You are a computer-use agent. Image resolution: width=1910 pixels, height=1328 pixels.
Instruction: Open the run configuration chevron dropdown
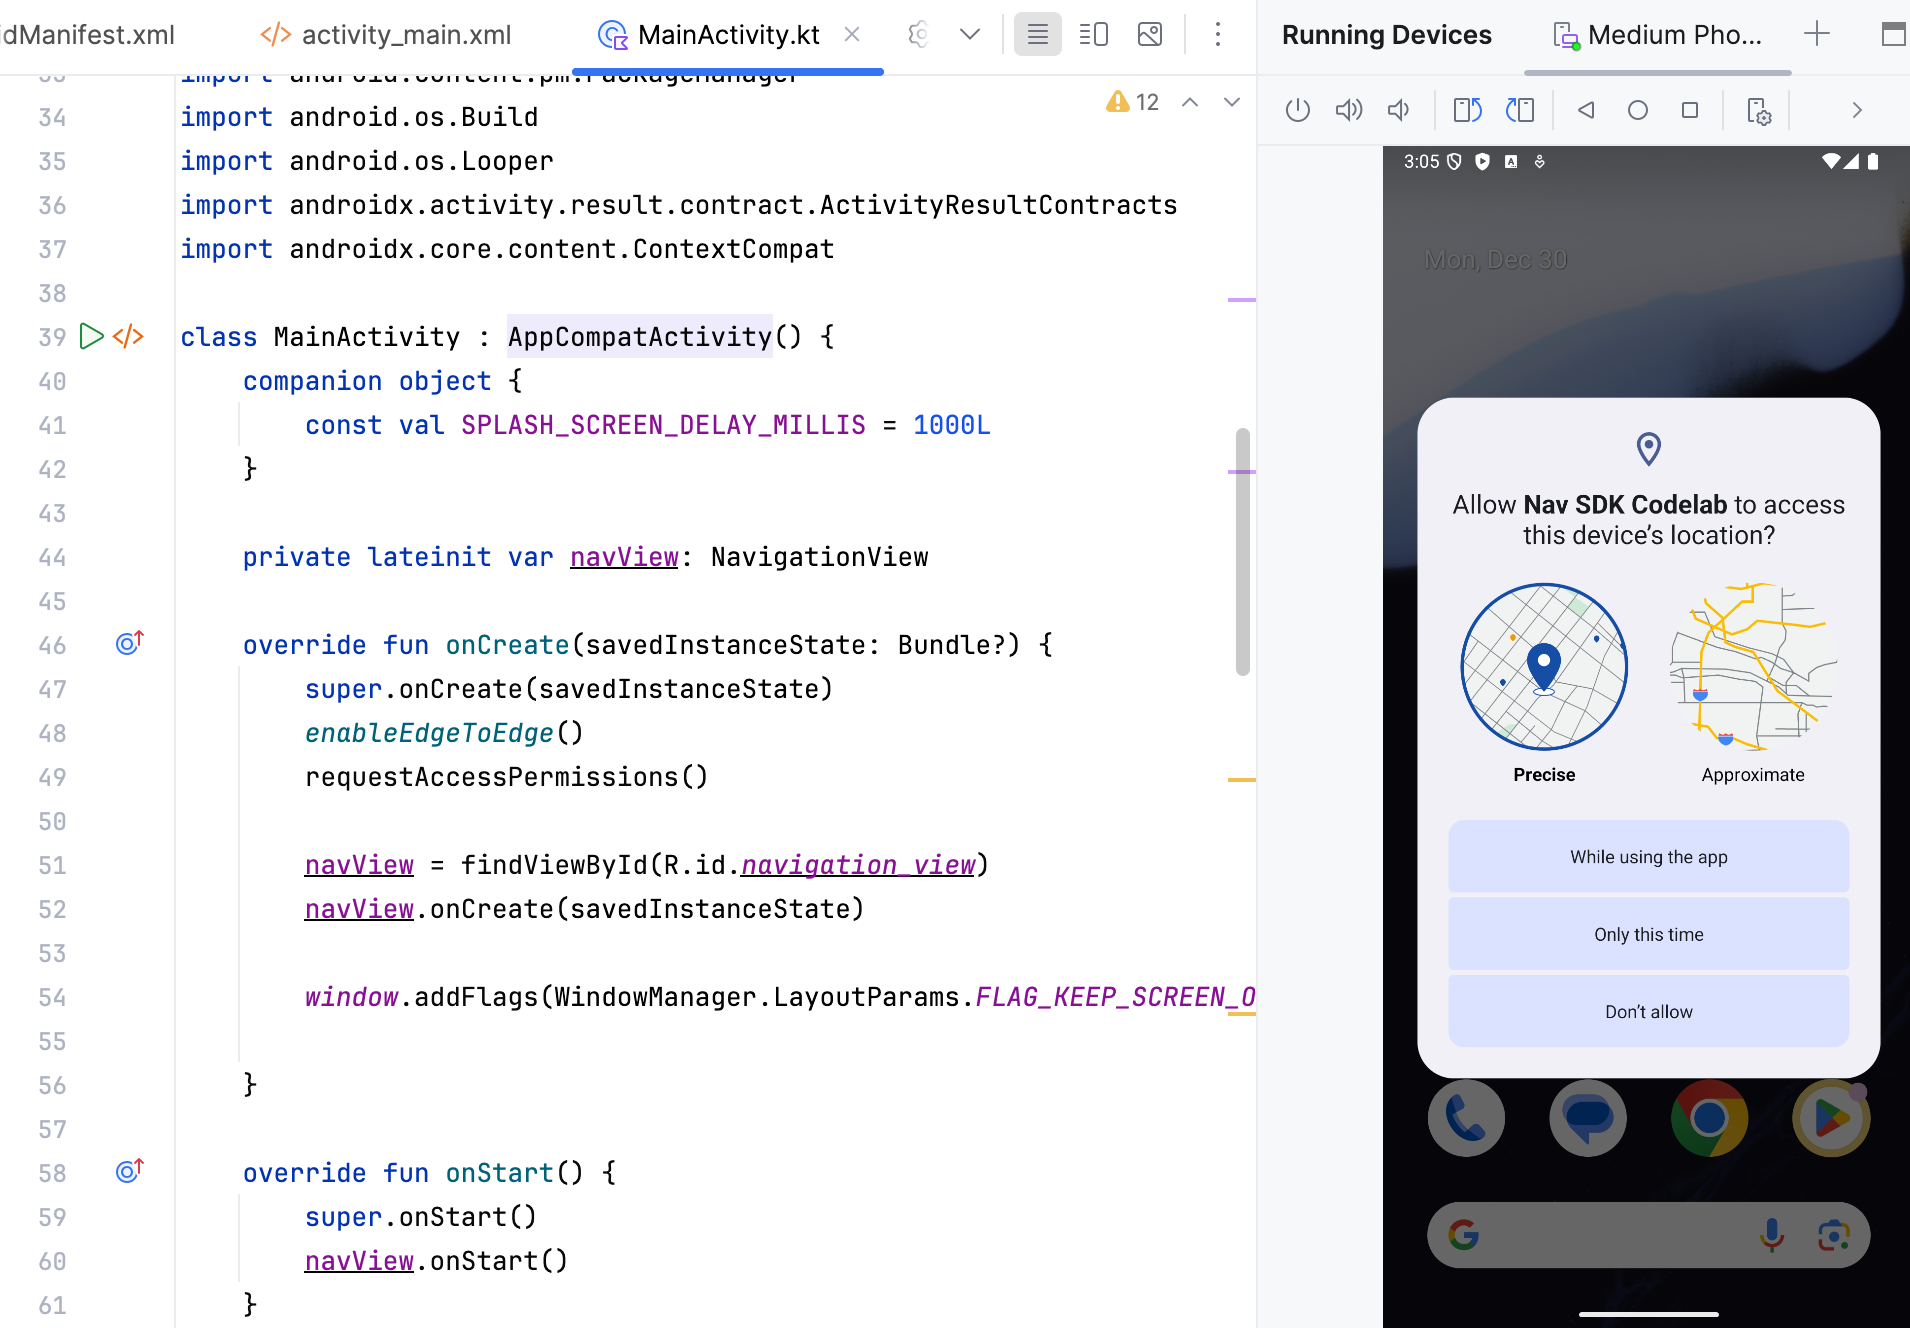[x=968, y=33]
